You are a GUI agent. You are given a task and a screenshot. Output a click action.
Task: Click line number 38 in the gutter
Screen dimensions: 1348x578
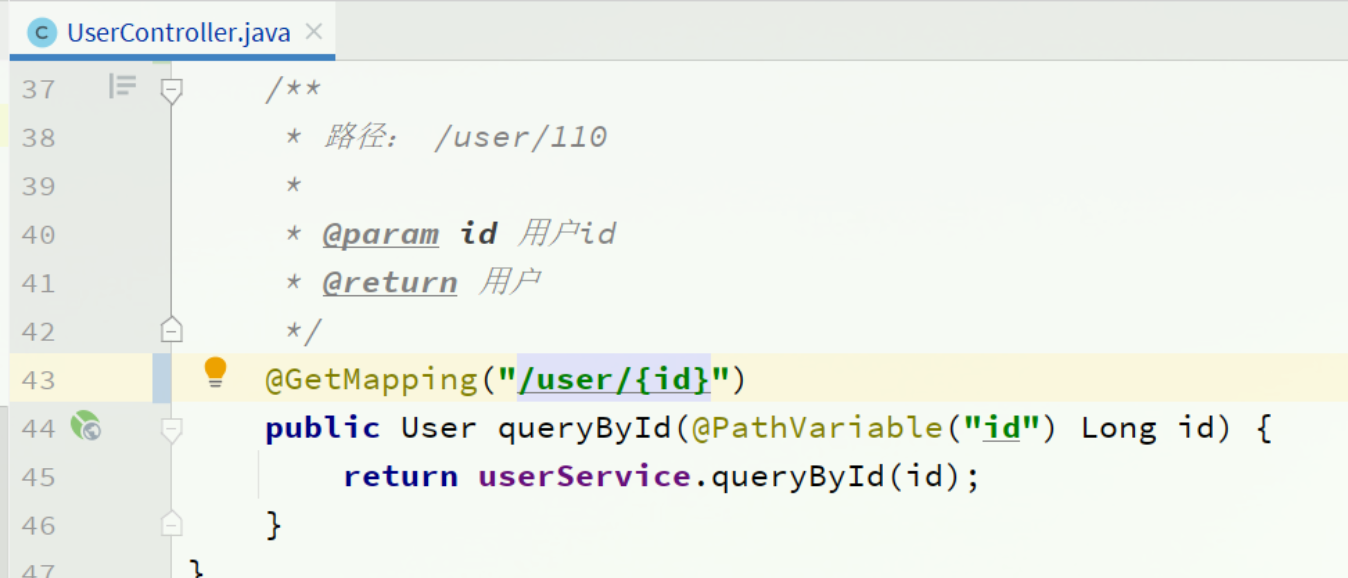[38, 137]
